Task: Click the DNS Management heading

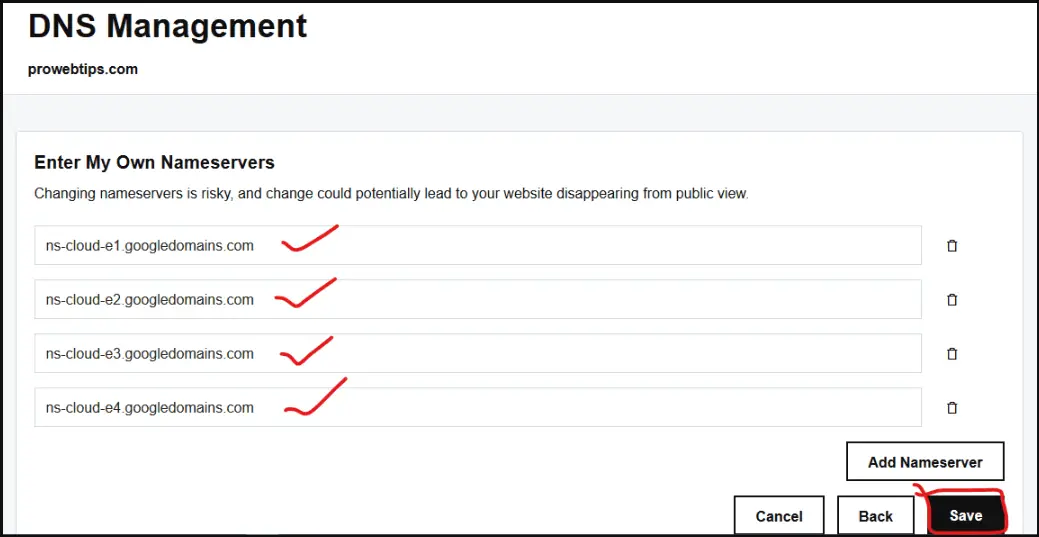Action: 168,27
